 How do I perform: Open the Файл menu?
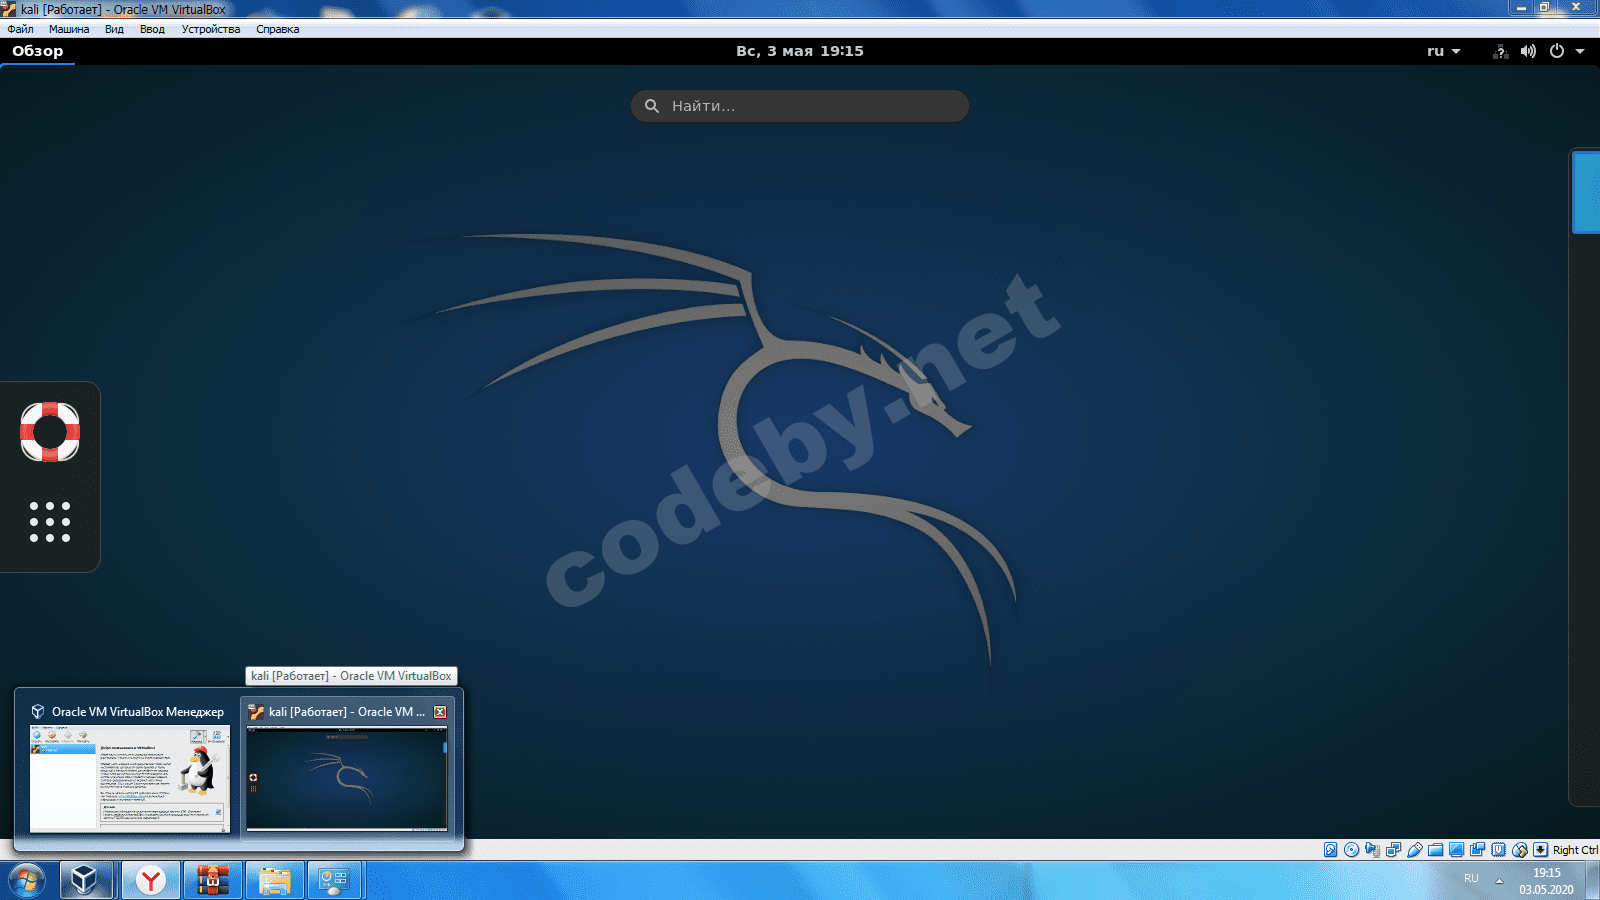pos(20,29)
